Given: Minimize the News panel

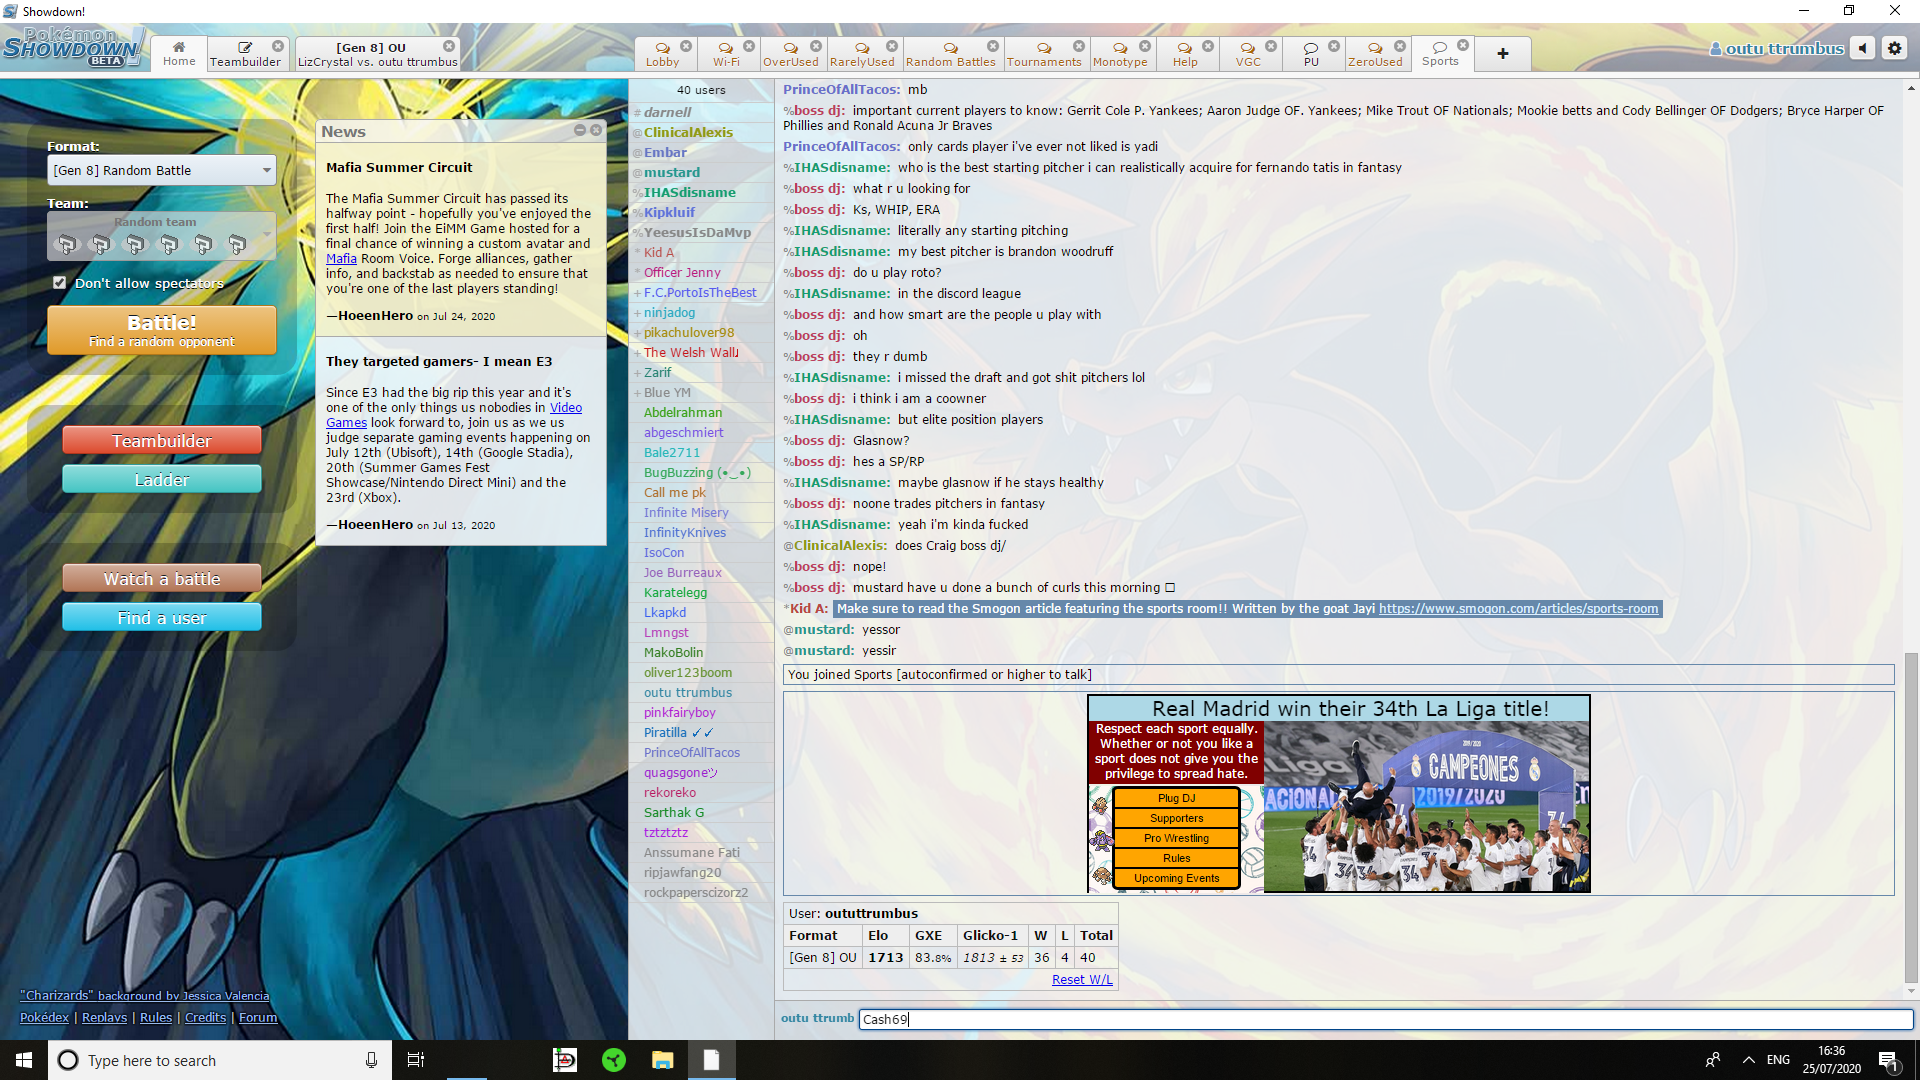Looking at the screenshot, I should click(x=580, y=130).
